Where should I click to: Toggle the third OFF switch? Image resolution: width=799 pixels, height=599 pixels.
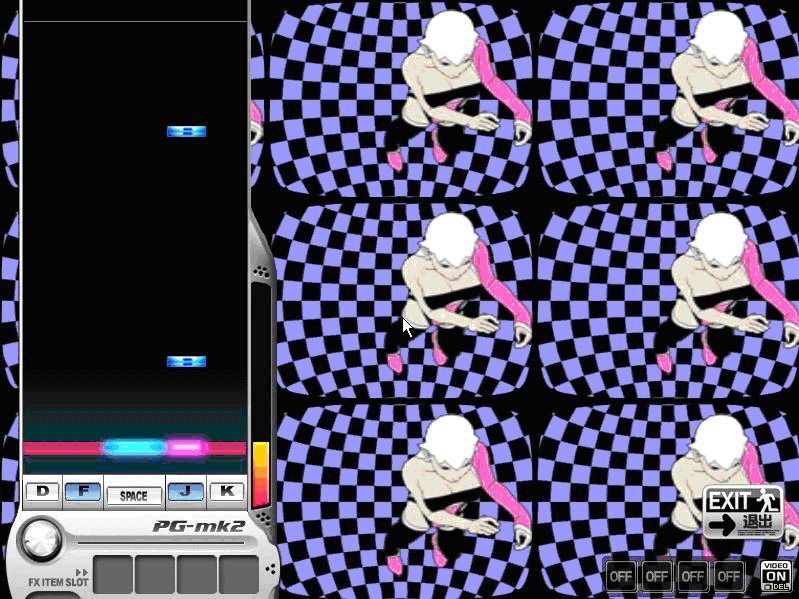(x=693, y=575)
